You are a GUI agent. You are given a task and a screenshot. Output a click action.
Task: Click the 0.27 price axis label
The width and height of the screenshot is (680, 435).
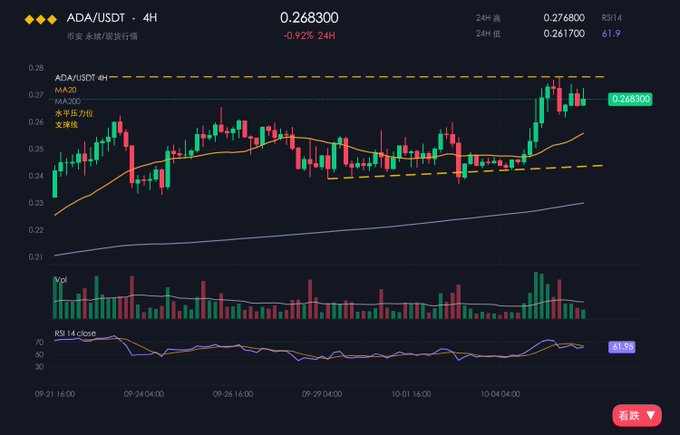(36, 95)
